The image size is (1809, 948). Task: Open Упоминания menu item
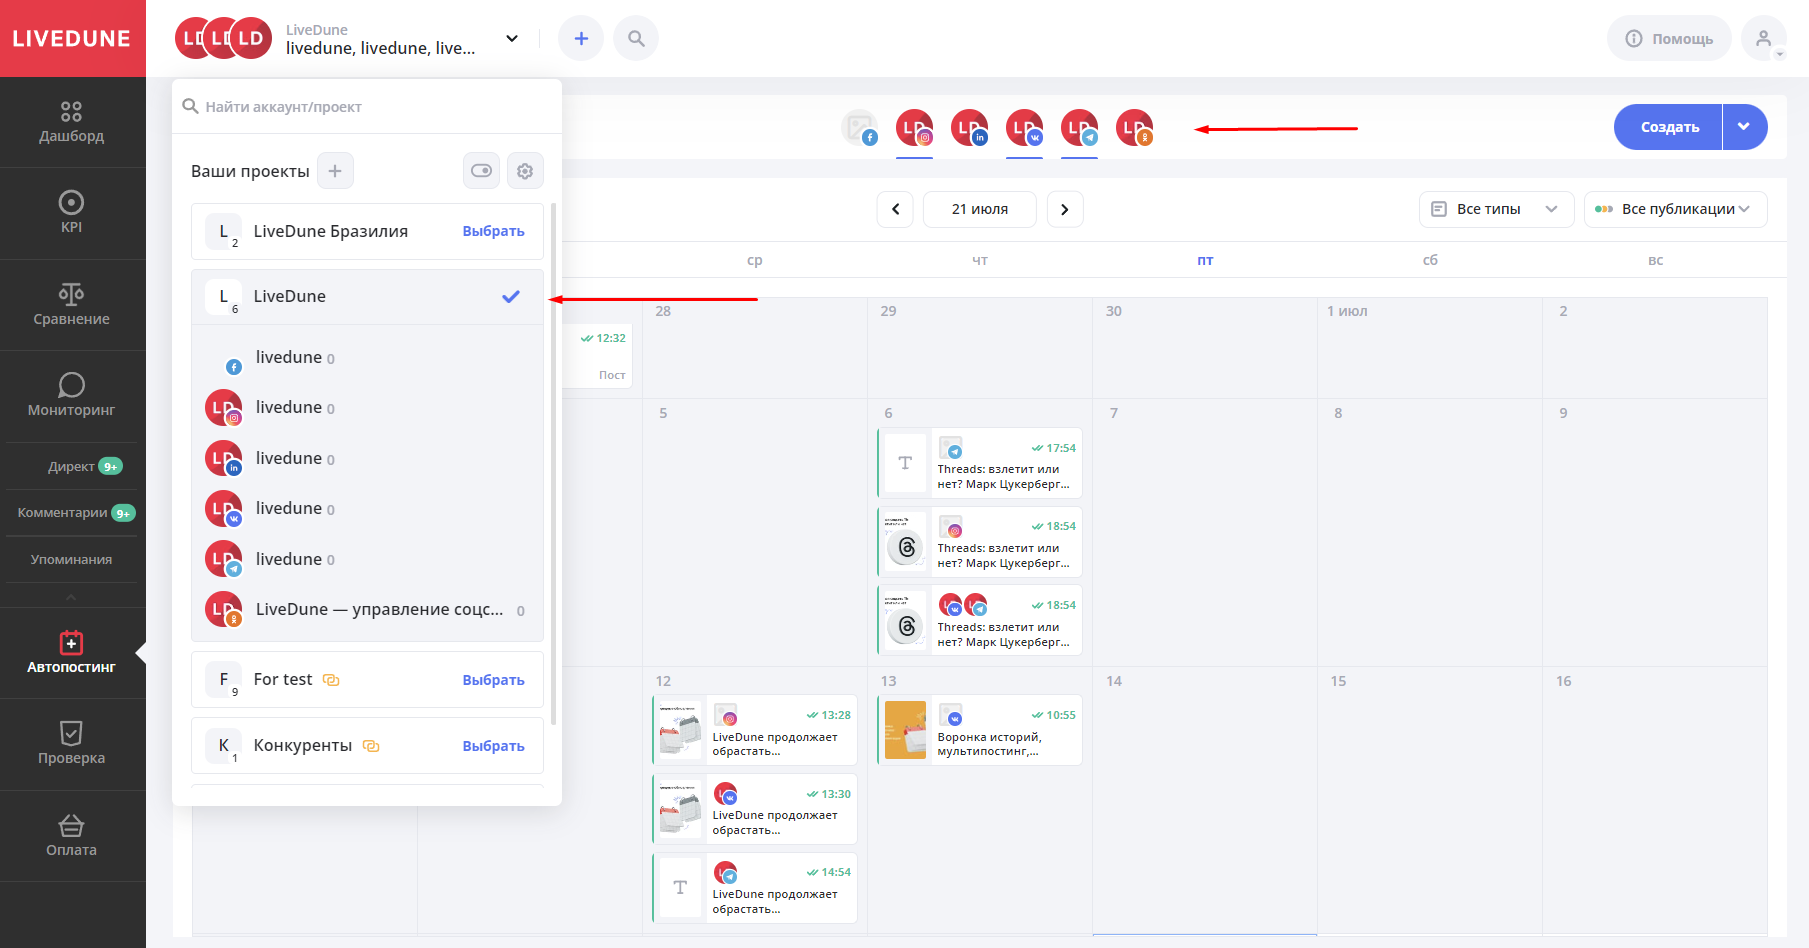[x=72, y=559]
